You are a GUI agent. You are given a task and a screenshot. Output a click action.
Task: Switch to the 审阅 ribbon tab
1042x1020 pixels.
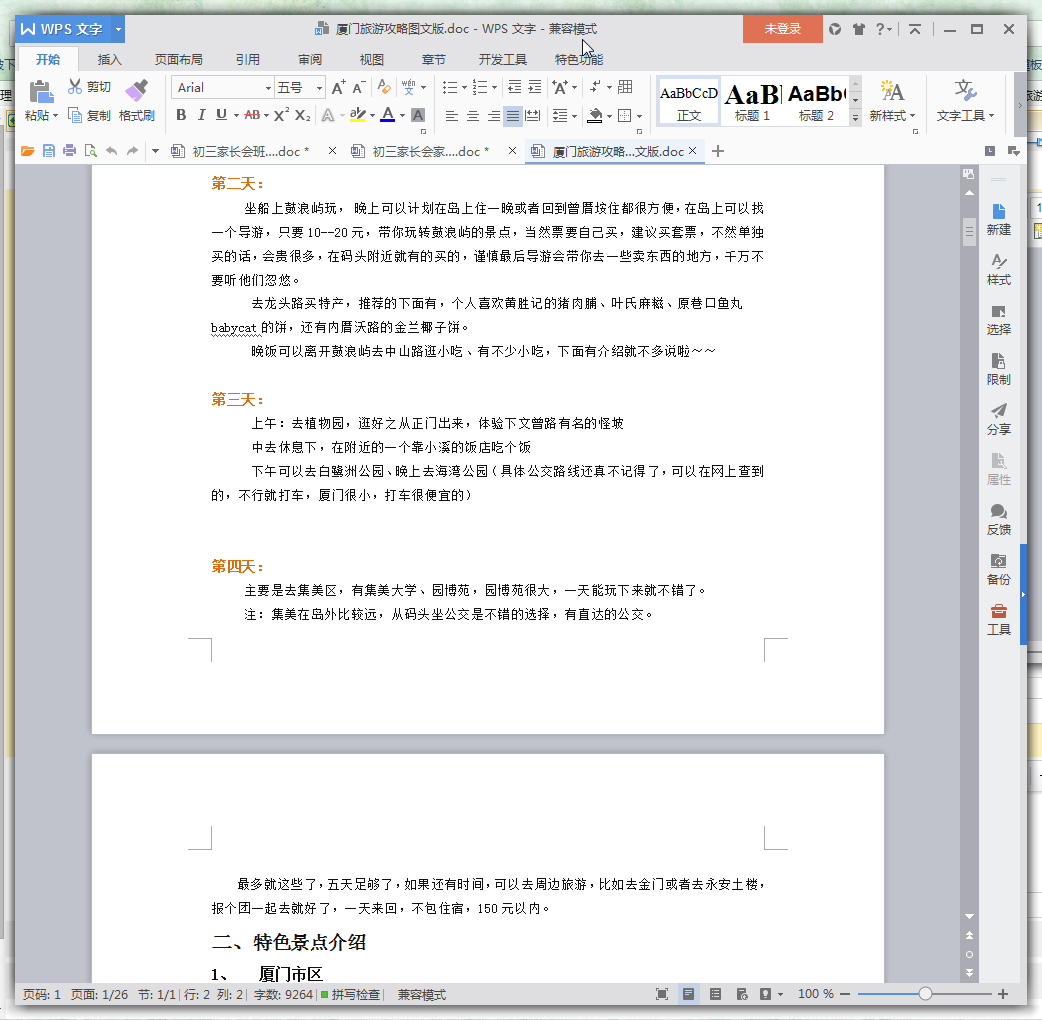pos(310,60)
